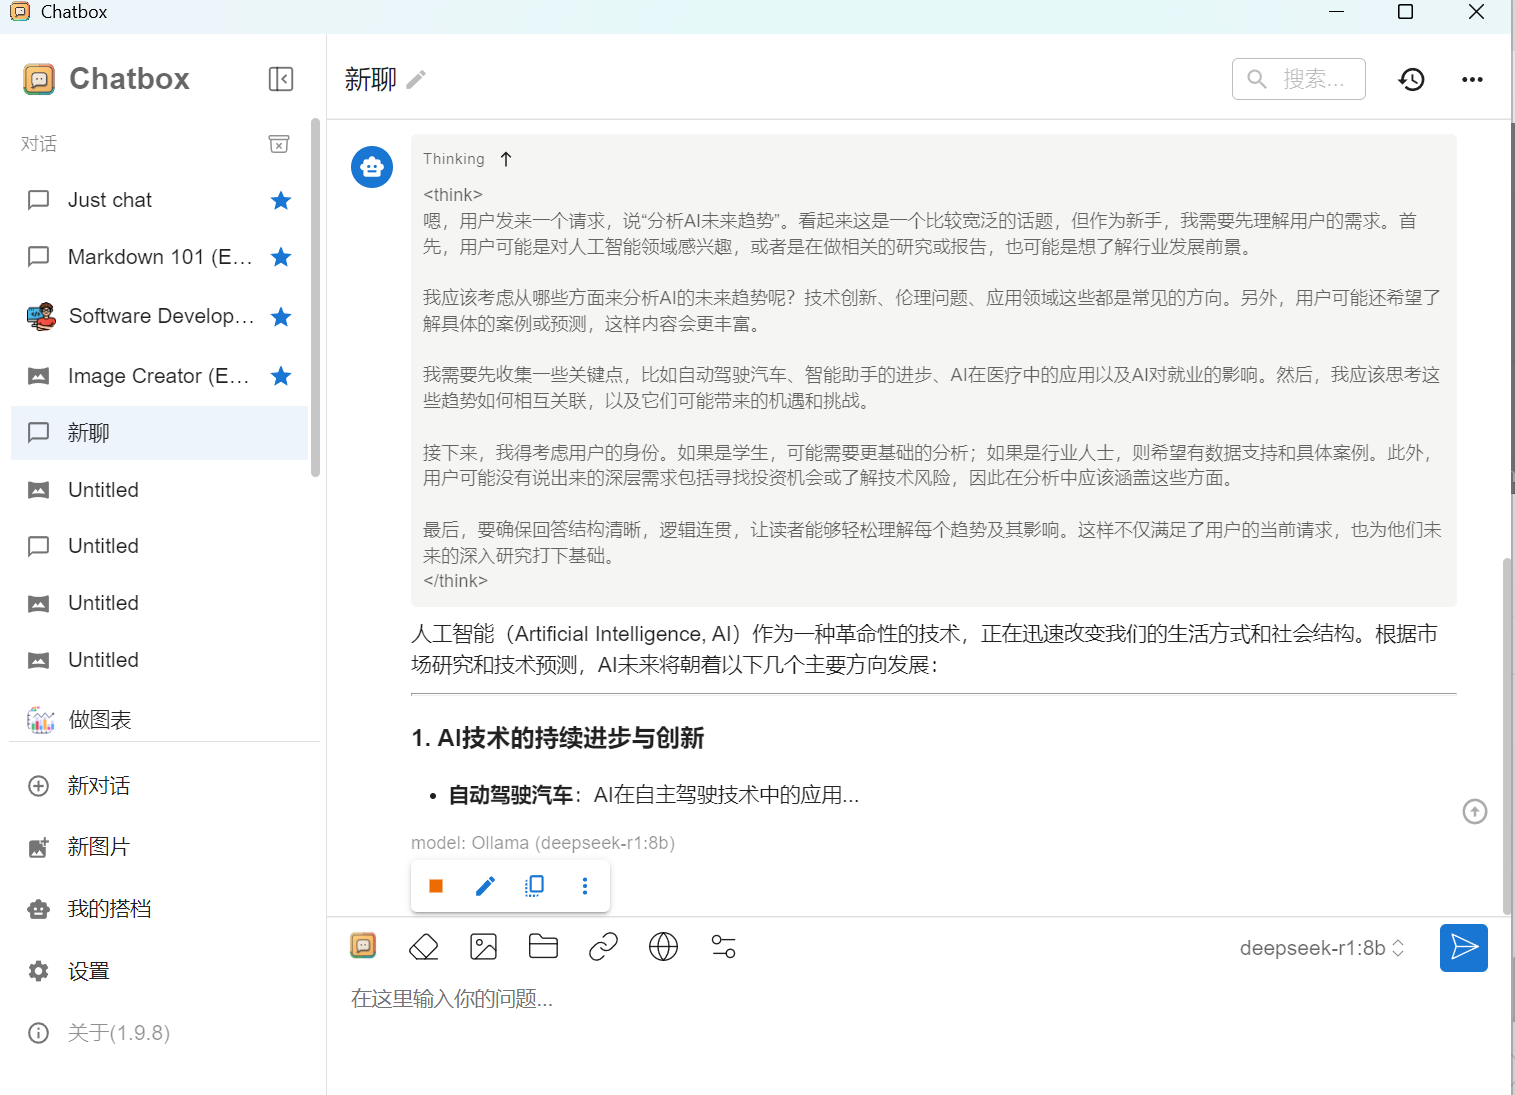The width and height of the screenshot is (1515, 1095).
Task: Open the folder file-attach icon
Action: coord(543,947)
